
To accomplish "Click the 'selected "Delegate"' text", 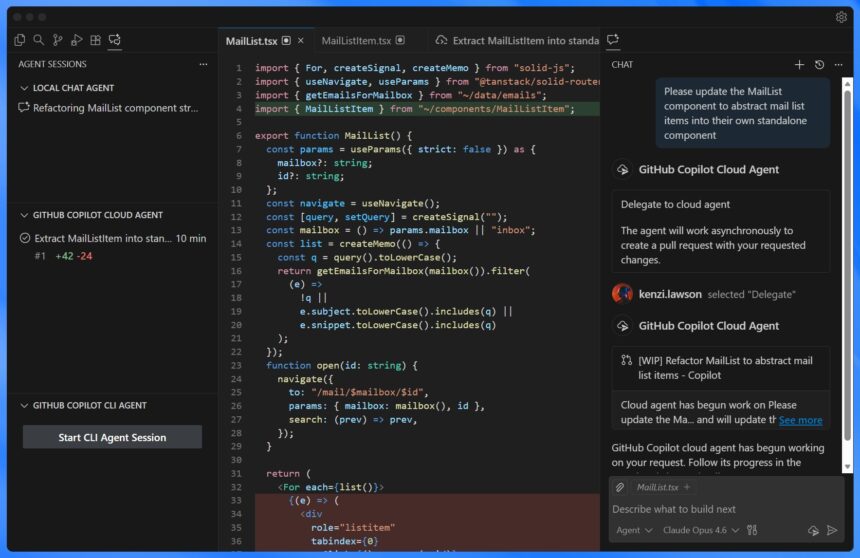I will tap(751, 295).
